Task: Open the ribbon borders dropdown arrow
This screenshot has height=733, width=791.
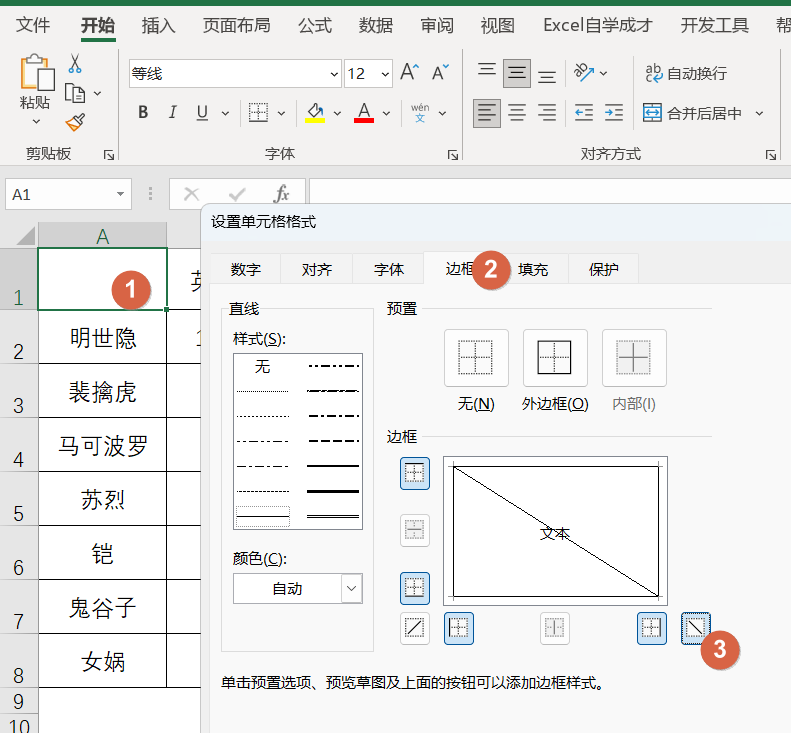Action: click(281, 114)
